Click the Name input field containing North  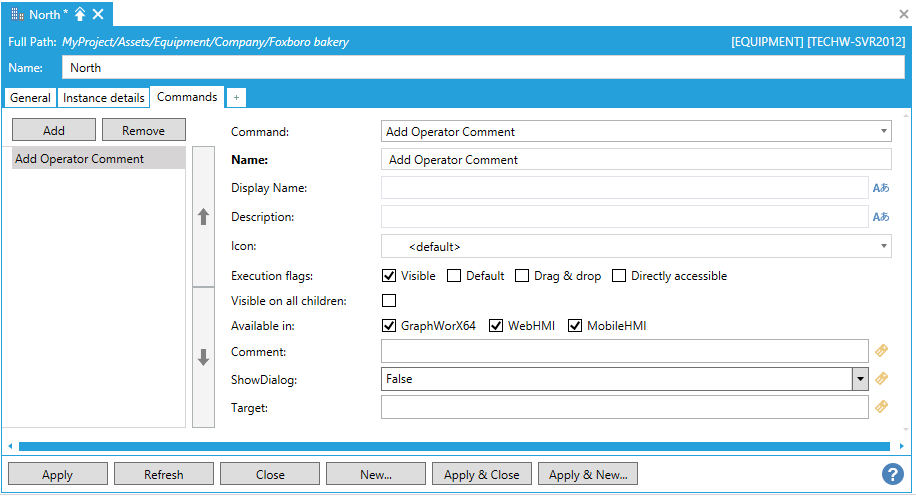483,67
